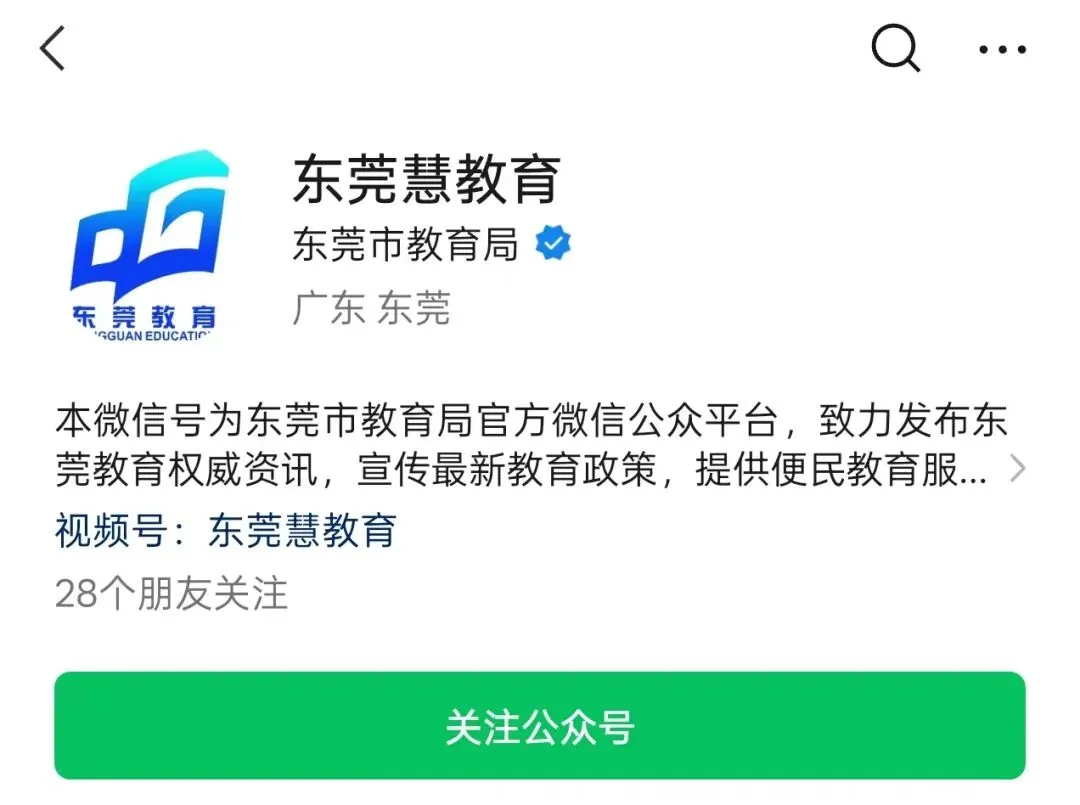1080x805 pixels.
Task: Tap the owner name 东莞市教育局
Action: point(405,244)
